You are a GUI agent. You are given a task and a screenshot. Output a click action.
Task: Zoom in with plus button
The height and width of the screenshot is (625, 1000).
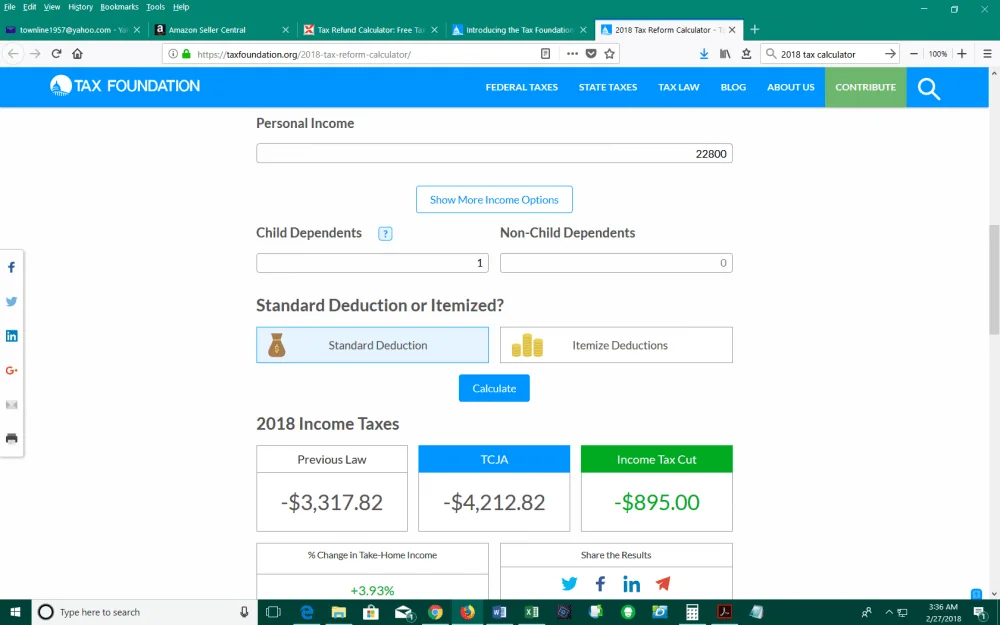(962, 54)
